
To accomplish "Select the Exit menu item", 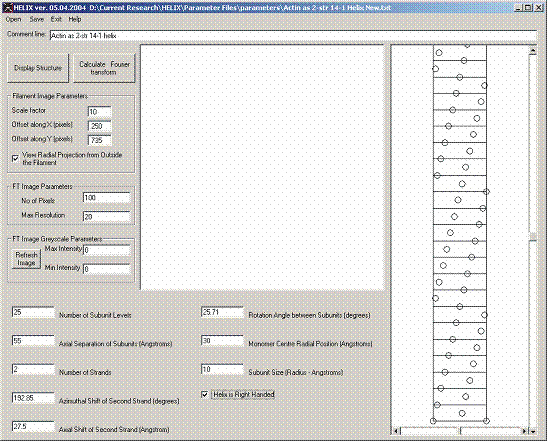I will coord(56,20).
